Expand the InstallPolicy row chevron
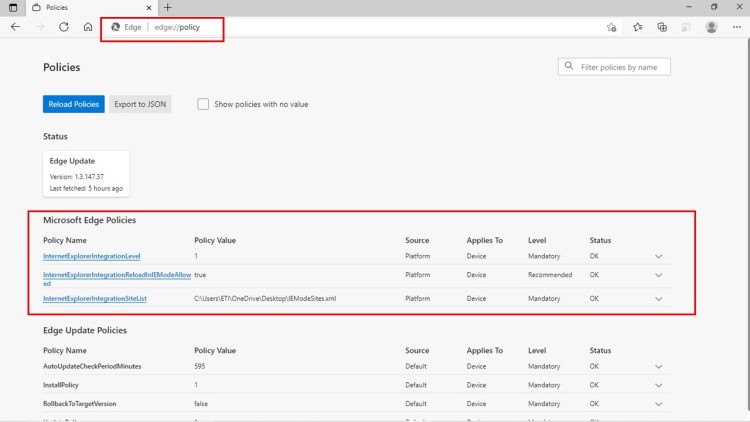 tap(658, 385)
